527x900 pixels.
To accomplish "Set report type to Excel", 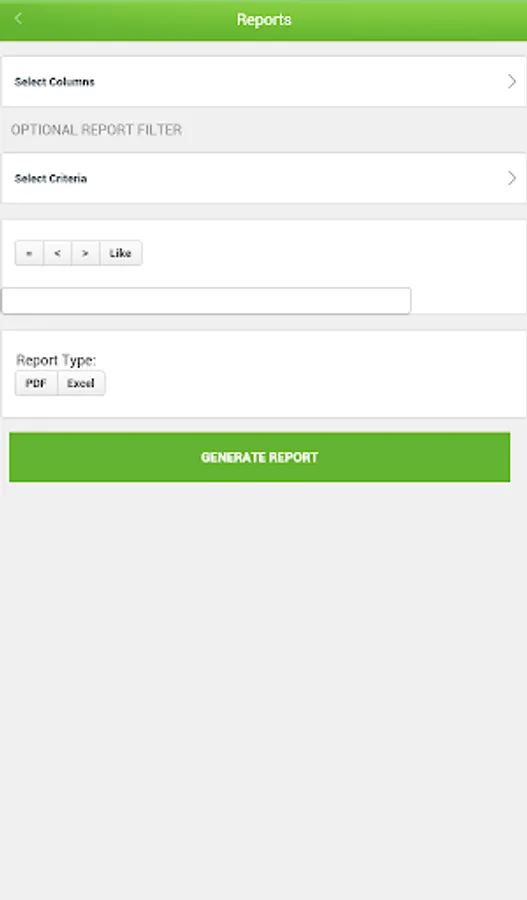I will [x=81, y=383].
